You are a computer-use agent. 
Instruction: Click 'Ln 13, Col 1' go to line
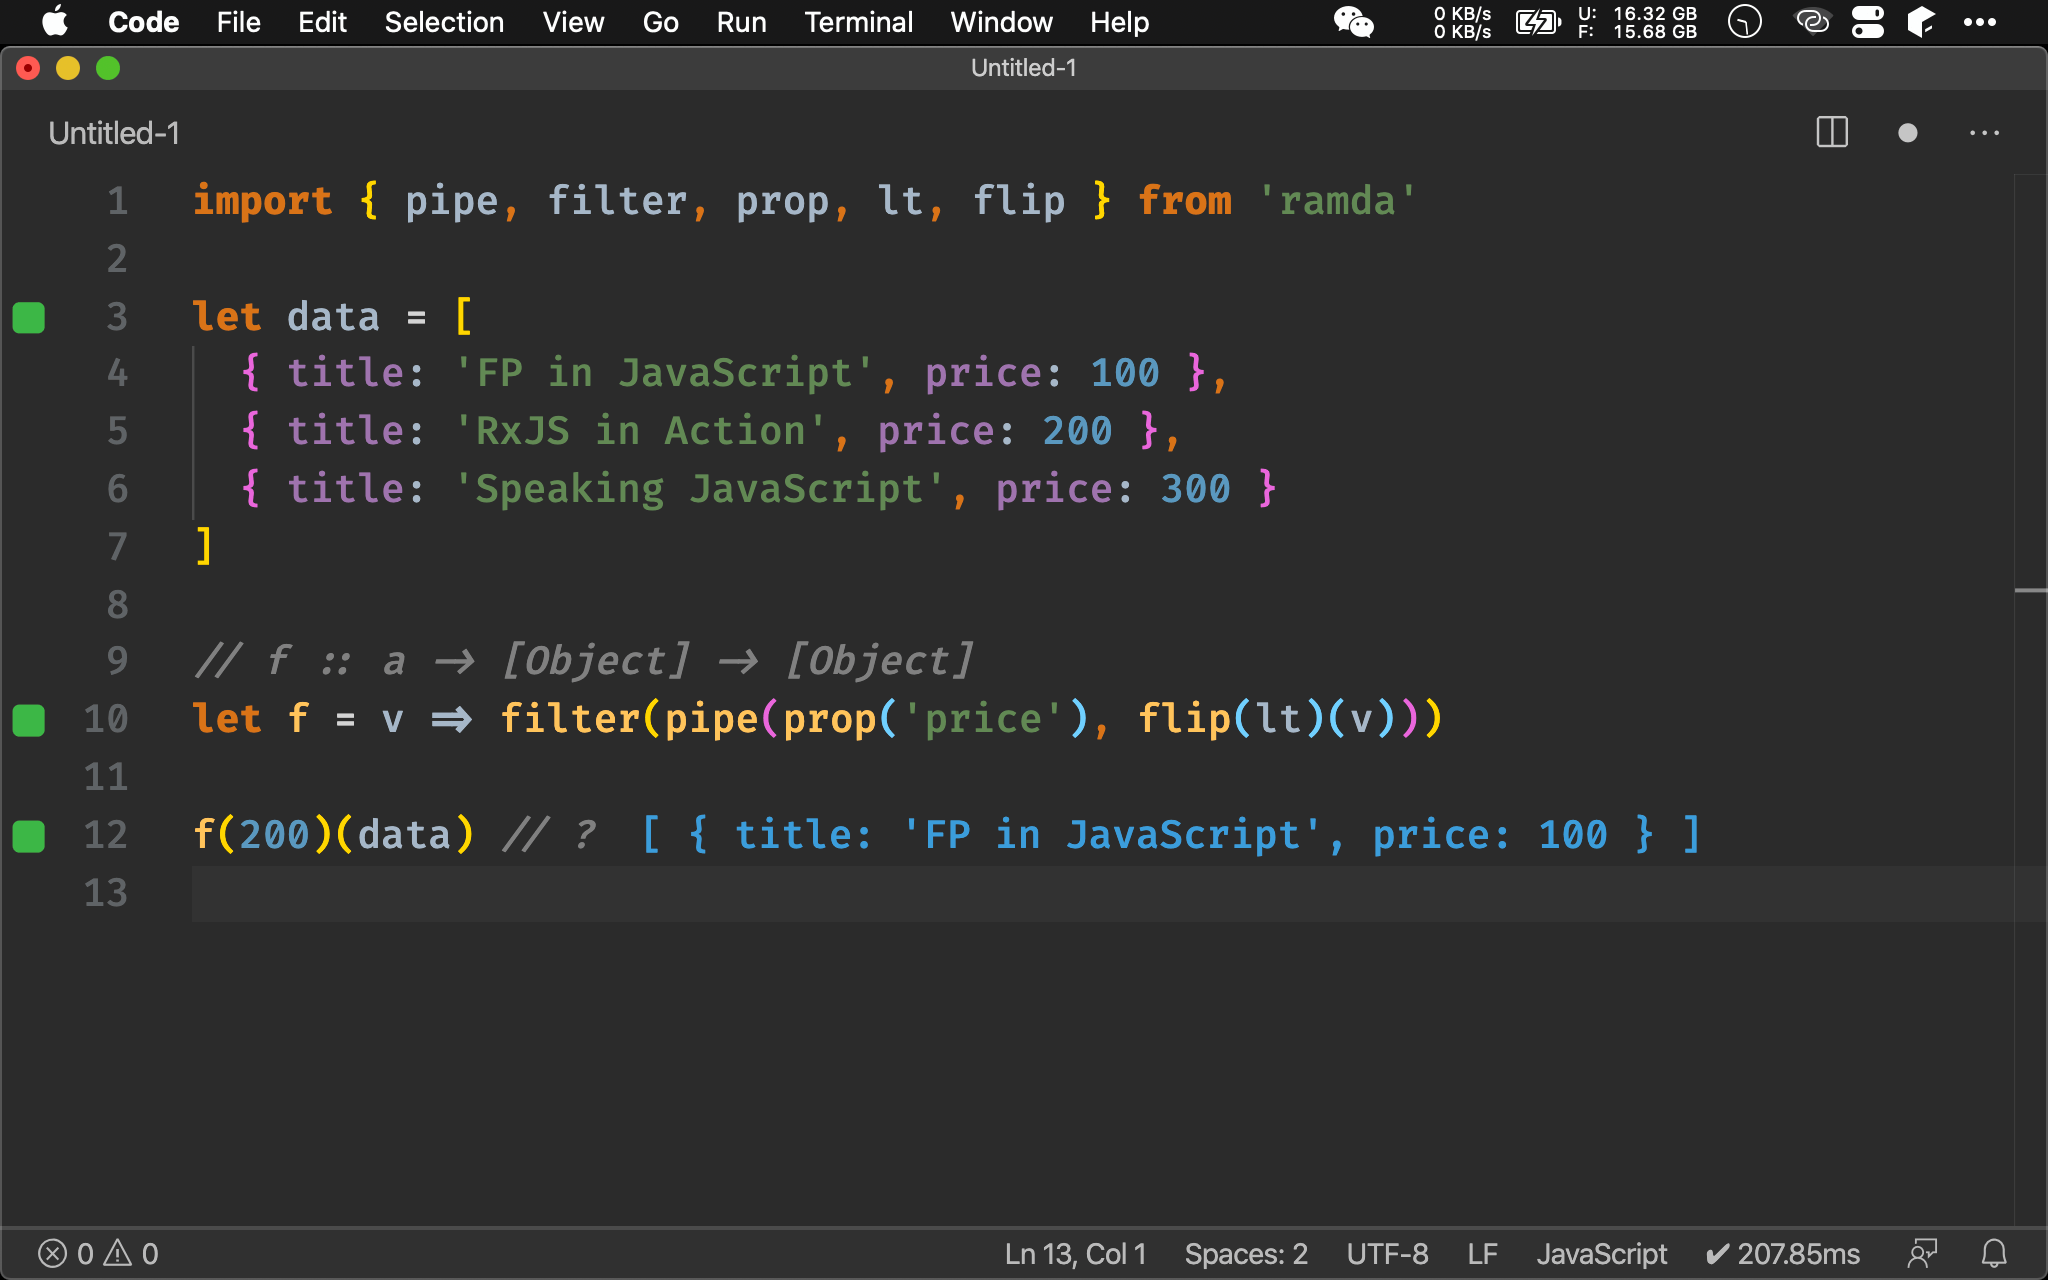(x=1076, y=1254)
